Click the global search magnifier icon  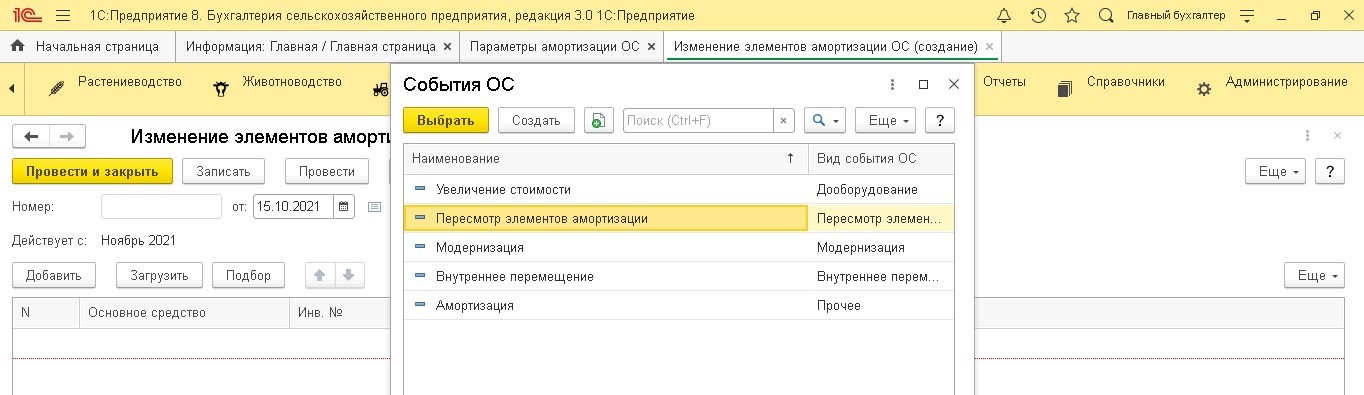(1106, 16)
